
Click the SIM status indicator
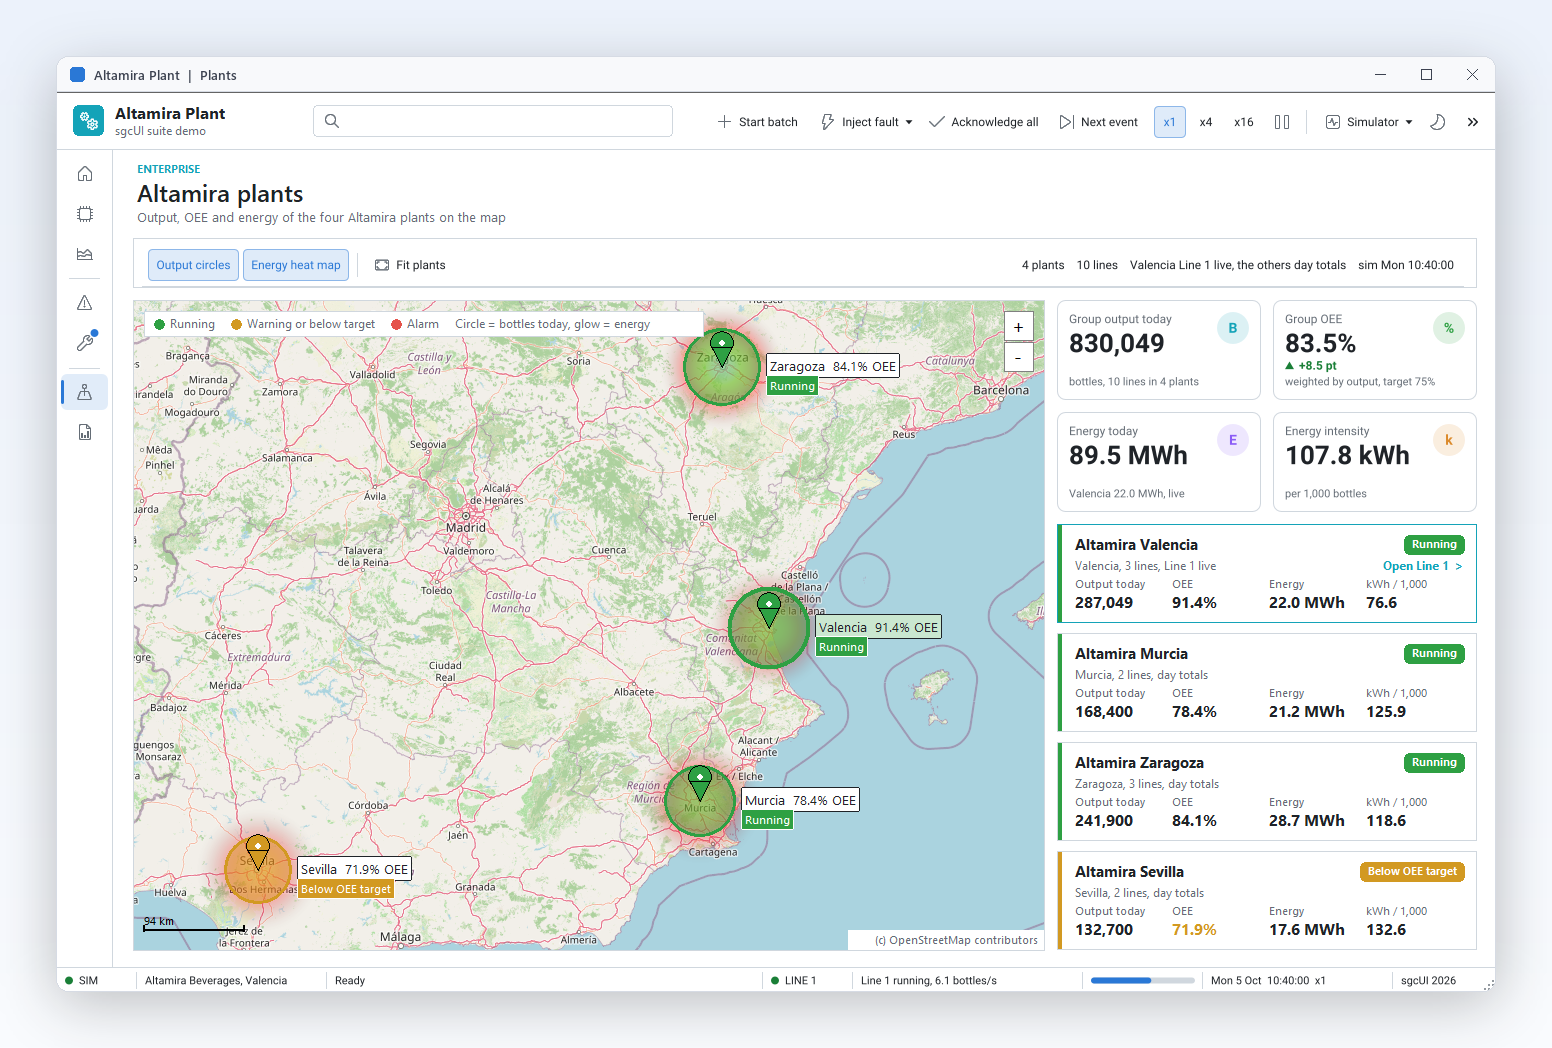click(82, 981)
